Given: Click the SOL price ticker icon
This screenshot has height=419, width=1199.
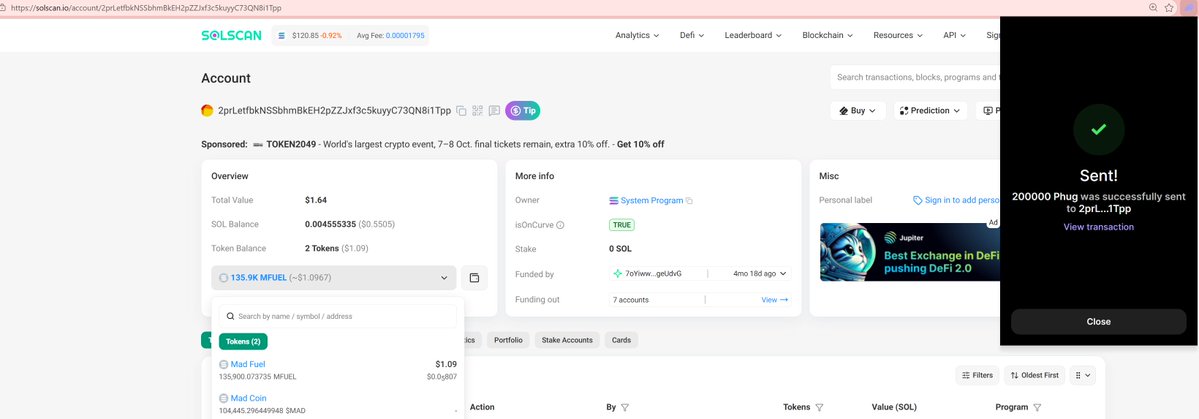Looking at the screenshot, I should [x=281, y=36].
